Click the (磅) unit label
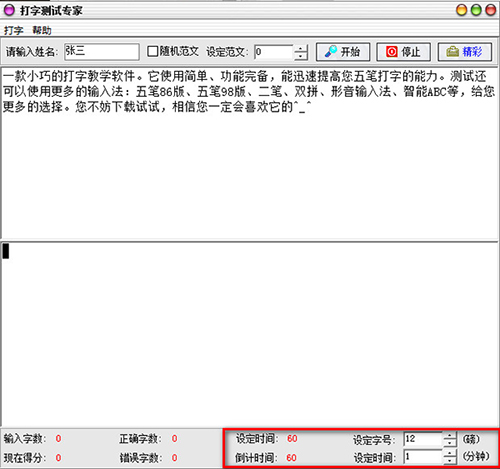 pyautogui.click(x=471, y=439)
